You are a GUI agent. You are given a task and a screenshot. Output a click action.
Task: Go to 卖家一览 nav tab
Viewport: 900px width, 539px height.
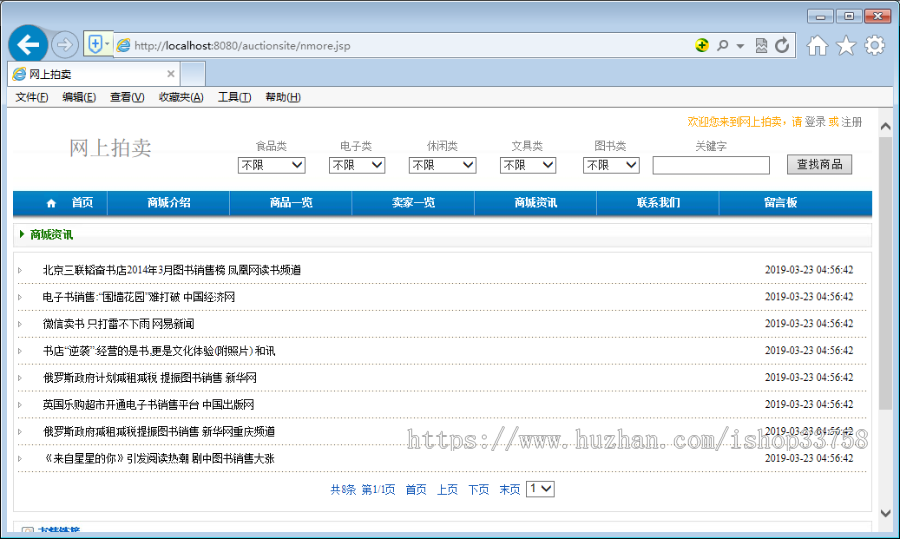click(x=413, y=203)
